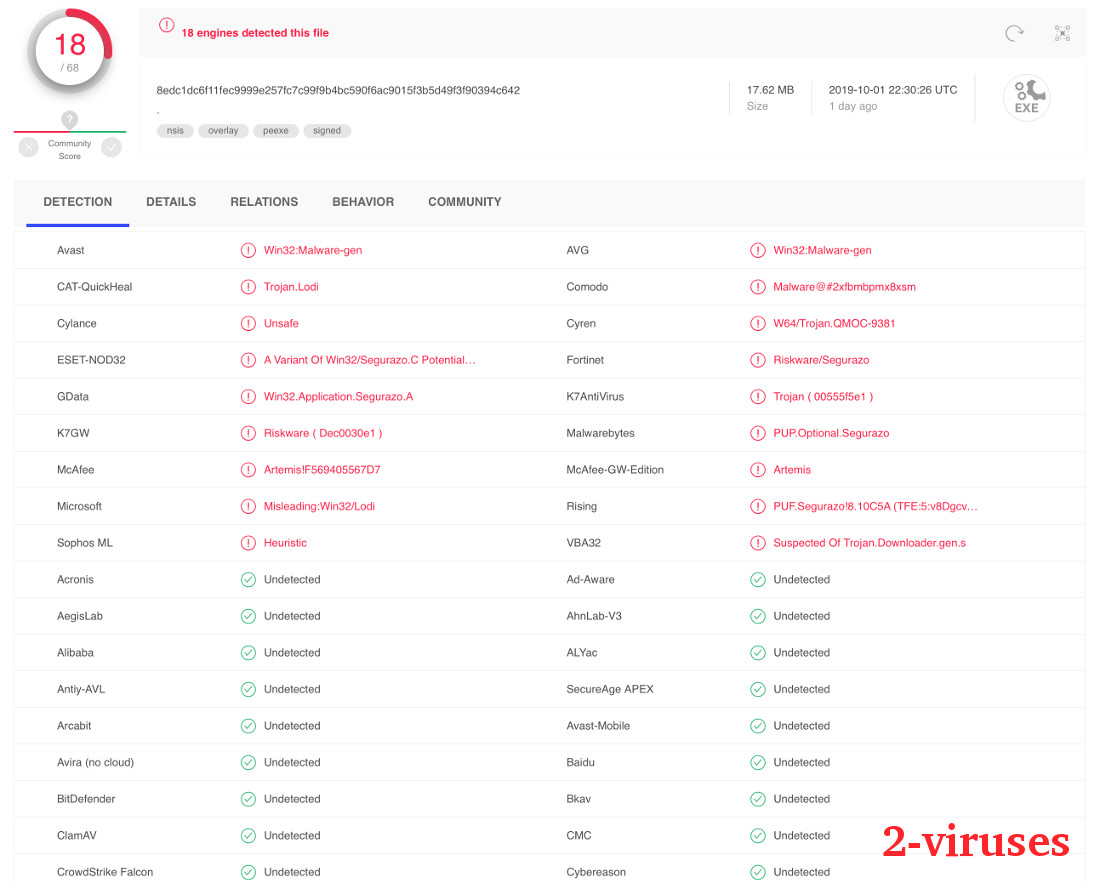Viewport: 1100px width, 883px height.
Task: Click '18 engines detected this file' text
Action: [255, 33]
